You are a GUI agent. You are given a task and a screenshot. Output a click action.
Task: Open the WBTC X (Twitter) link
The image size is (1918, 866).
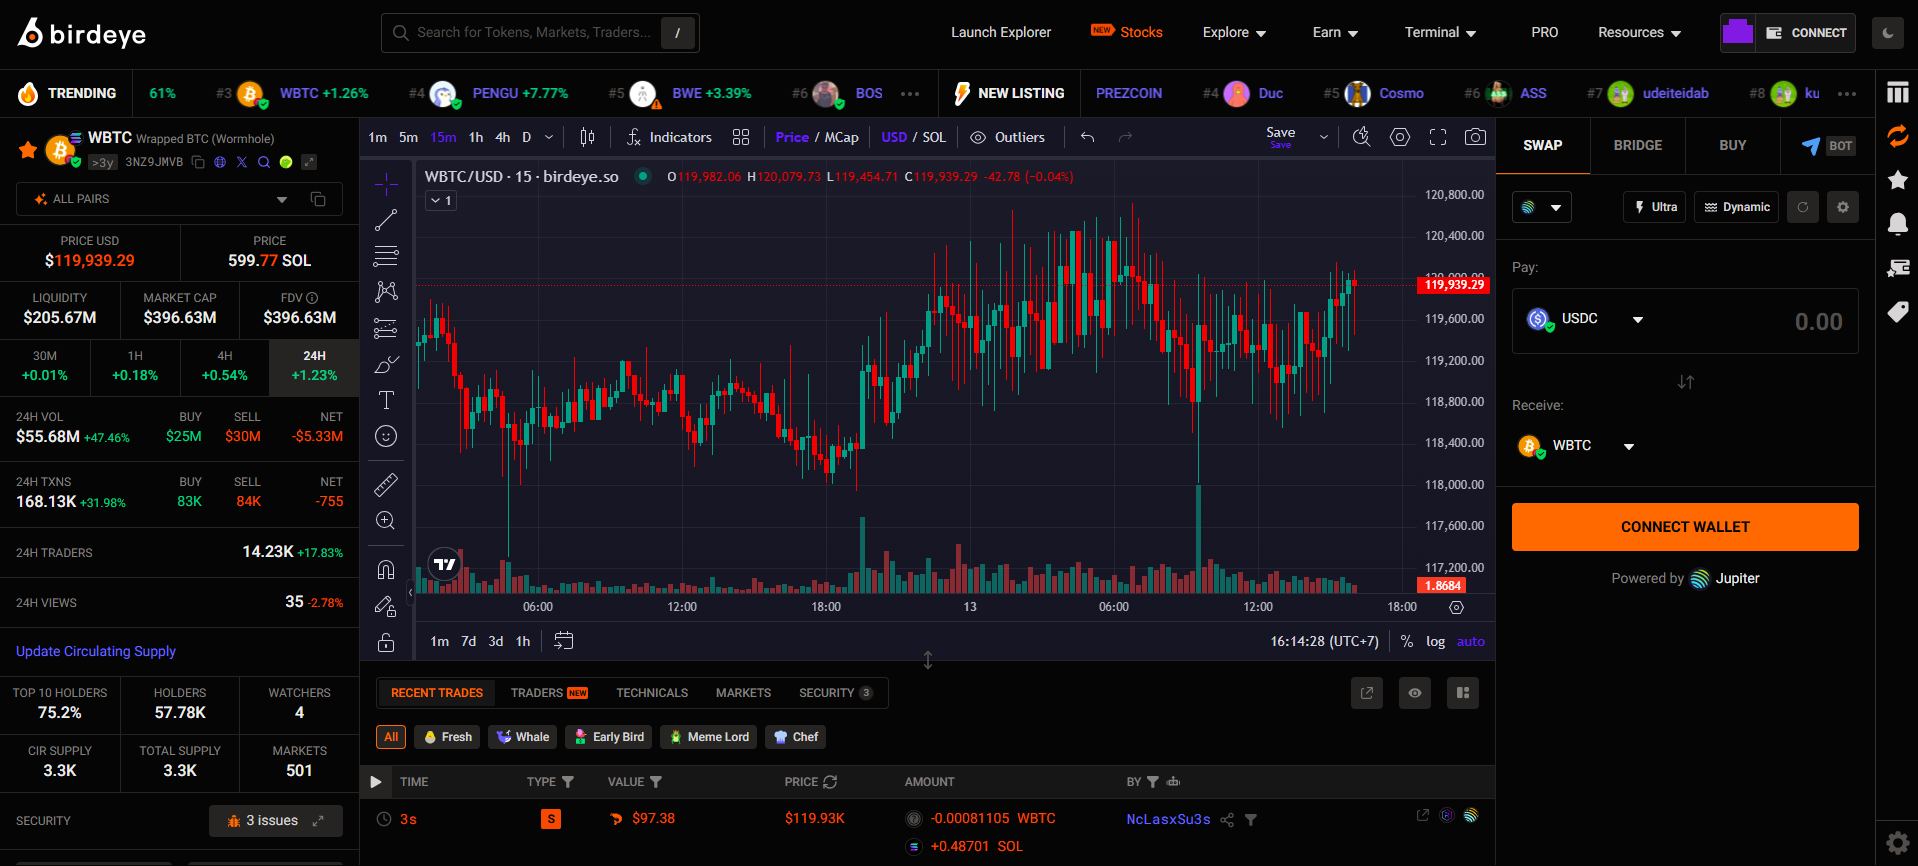click(x=242, y=162)
